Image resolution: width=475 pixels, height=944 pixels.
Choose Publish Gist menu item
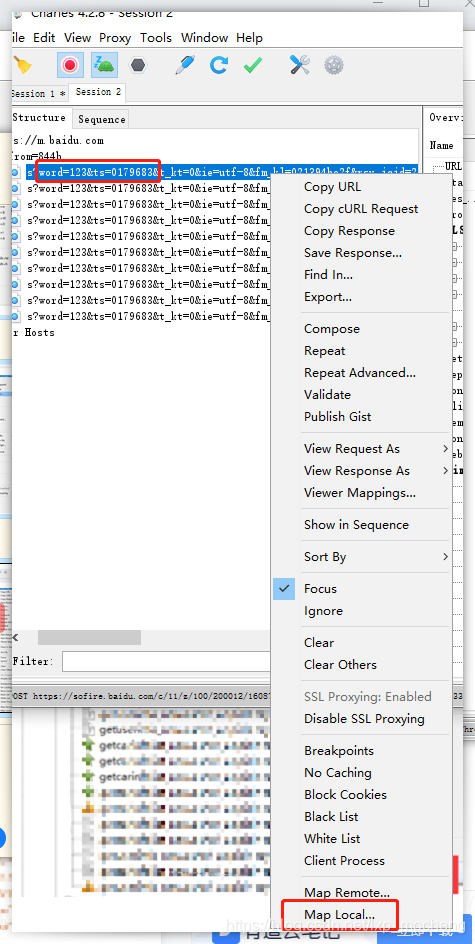point(338,417)
